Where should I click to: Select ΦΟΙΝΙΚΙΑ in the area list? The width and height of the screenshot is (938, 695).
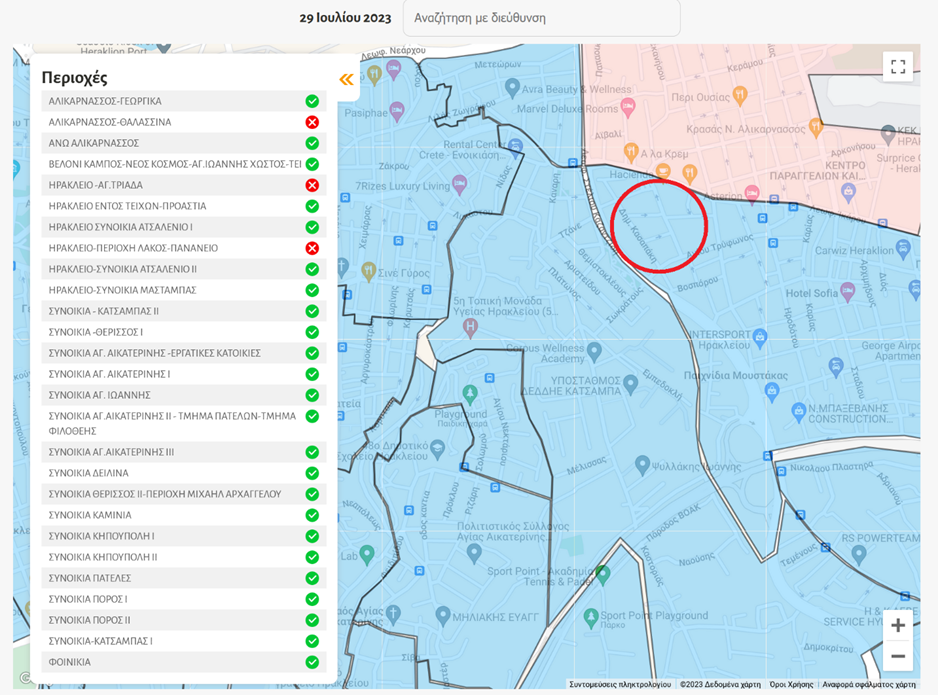(x=70, y=662)
